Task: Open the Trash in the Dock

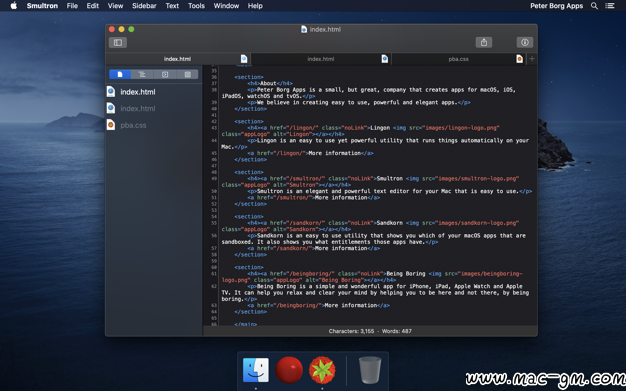Action: click(370, 370)
